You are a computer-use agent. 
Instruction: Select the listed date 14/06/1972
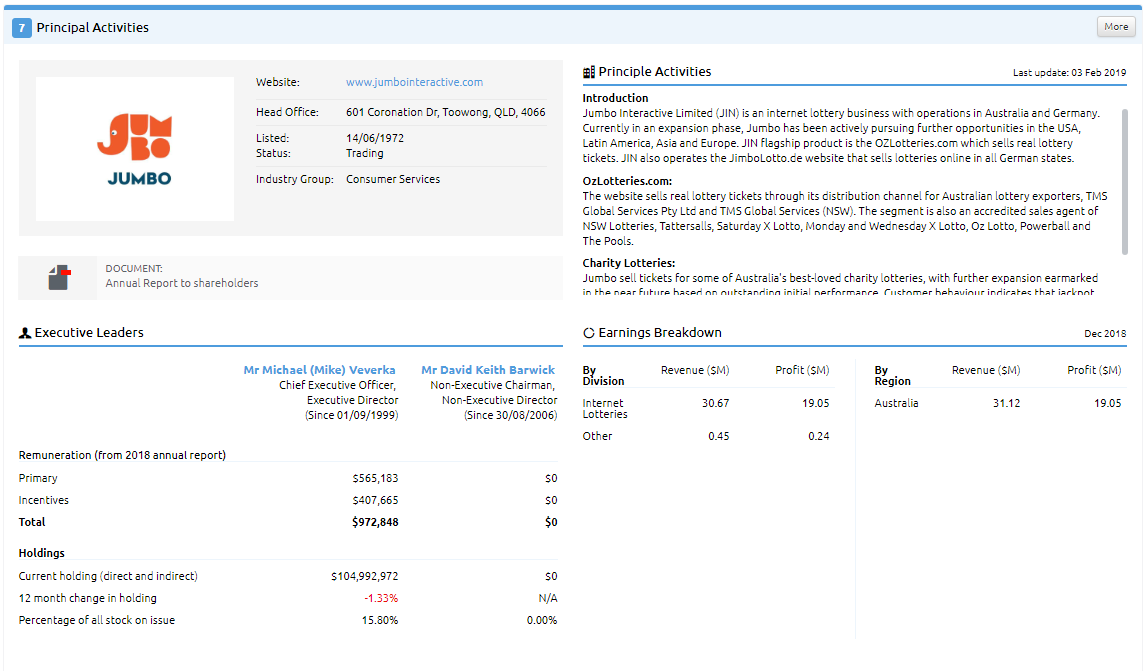[375, 138]
